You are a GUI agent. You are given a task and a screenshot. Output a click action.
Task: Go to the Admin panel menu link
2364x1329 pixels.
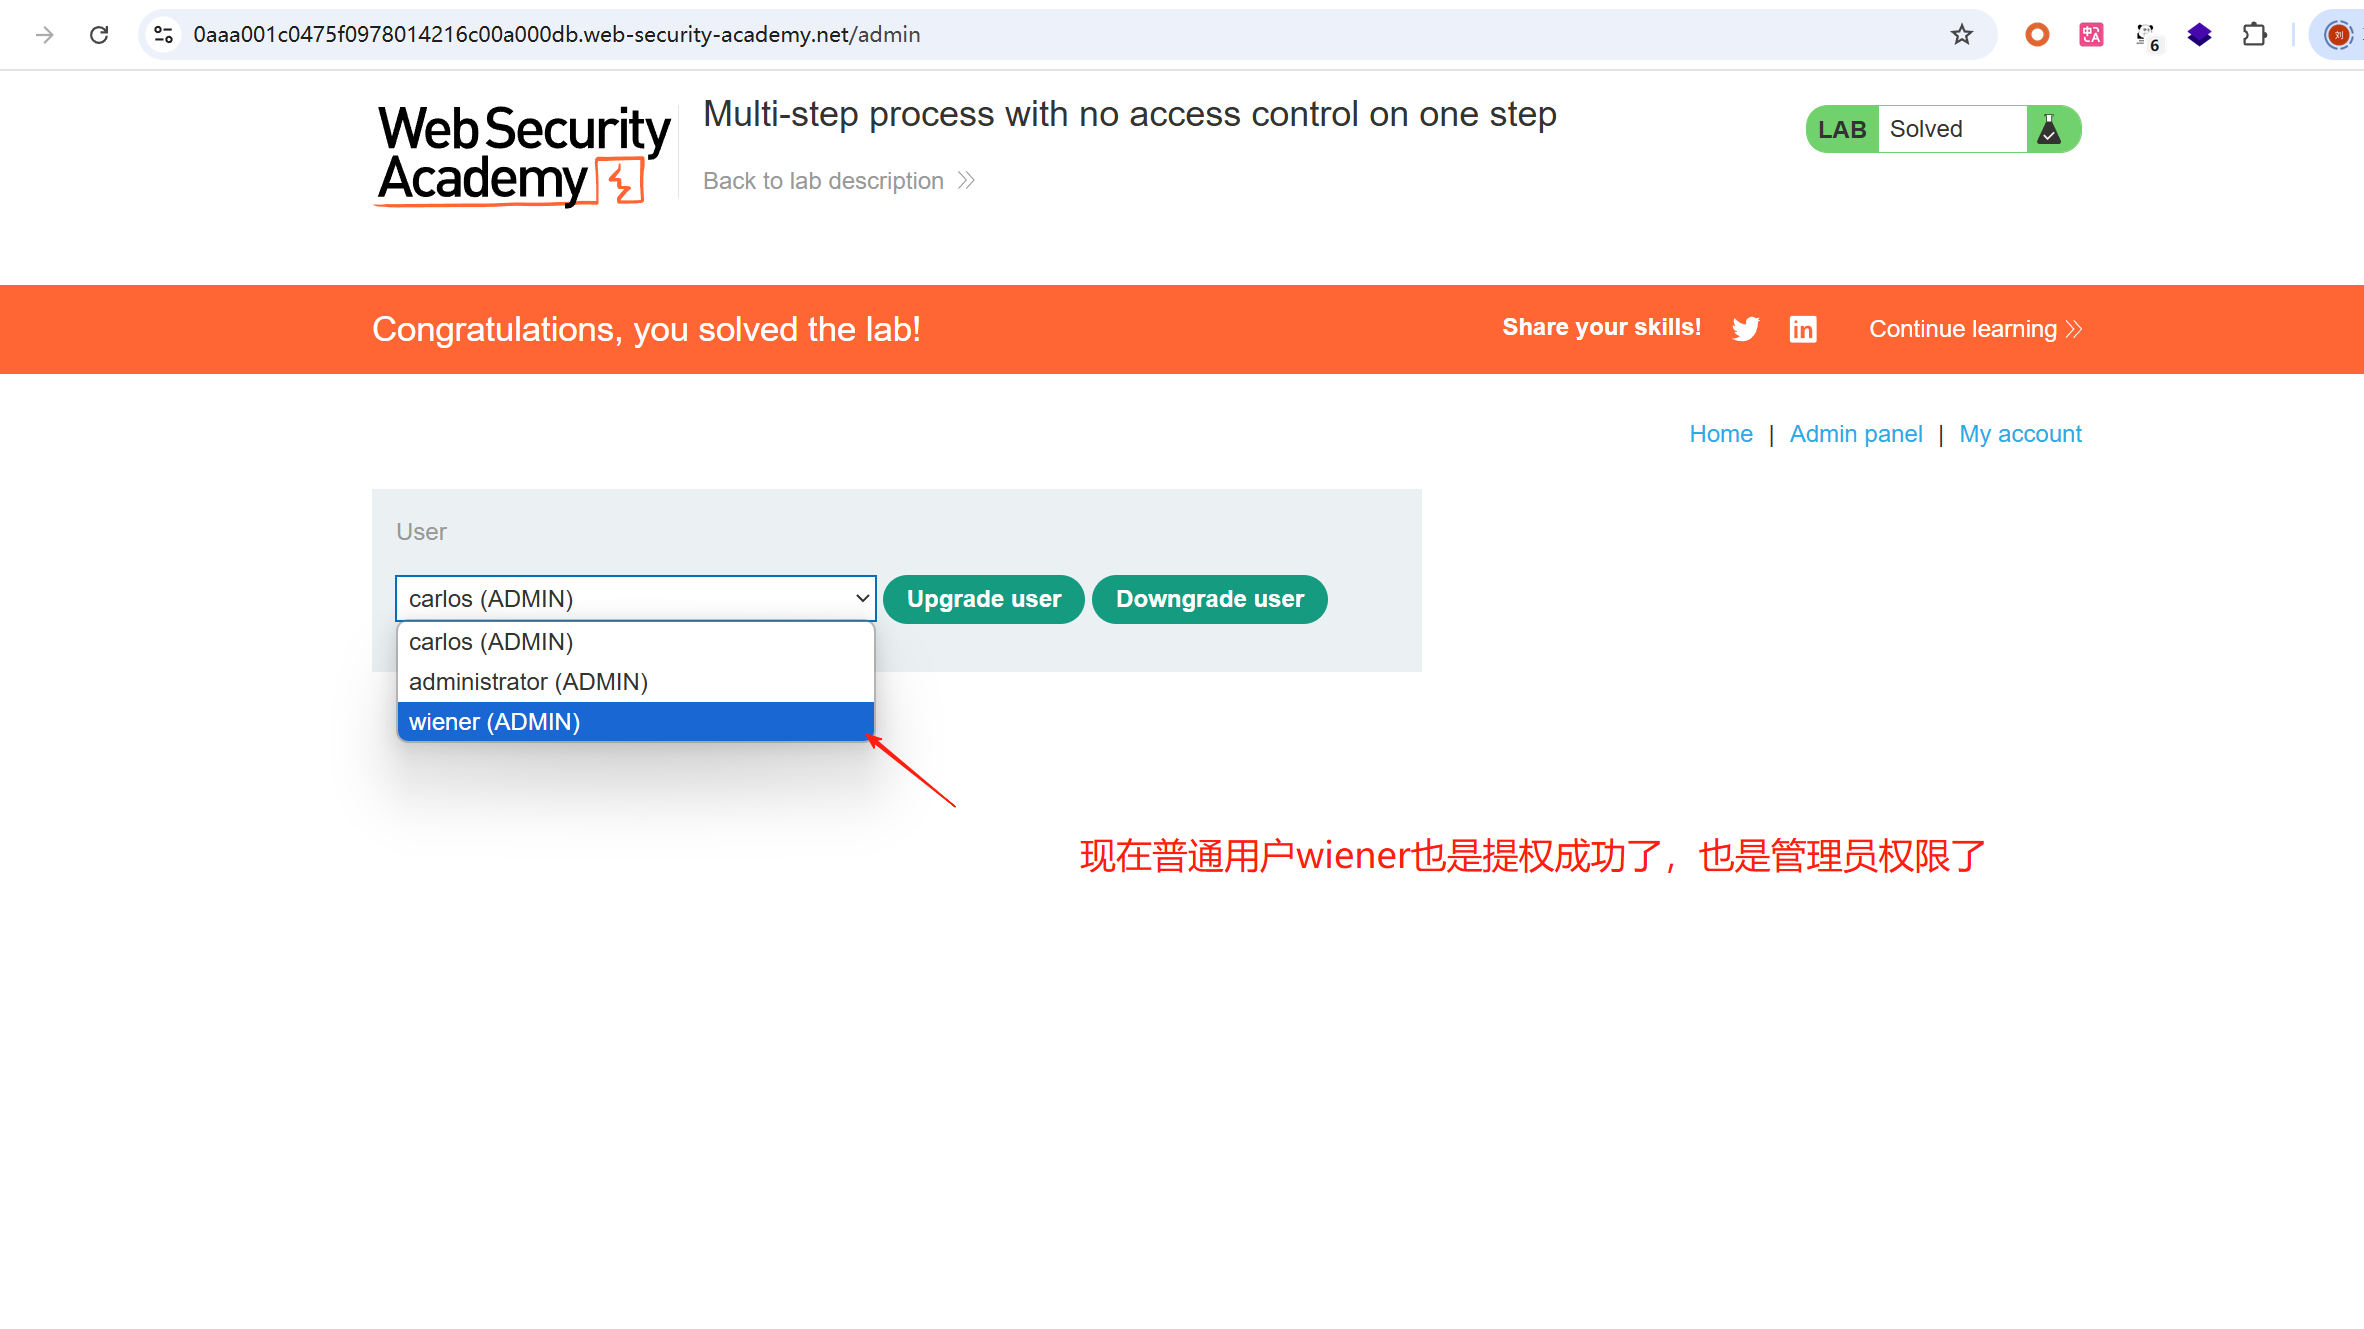coord(1855,434)
